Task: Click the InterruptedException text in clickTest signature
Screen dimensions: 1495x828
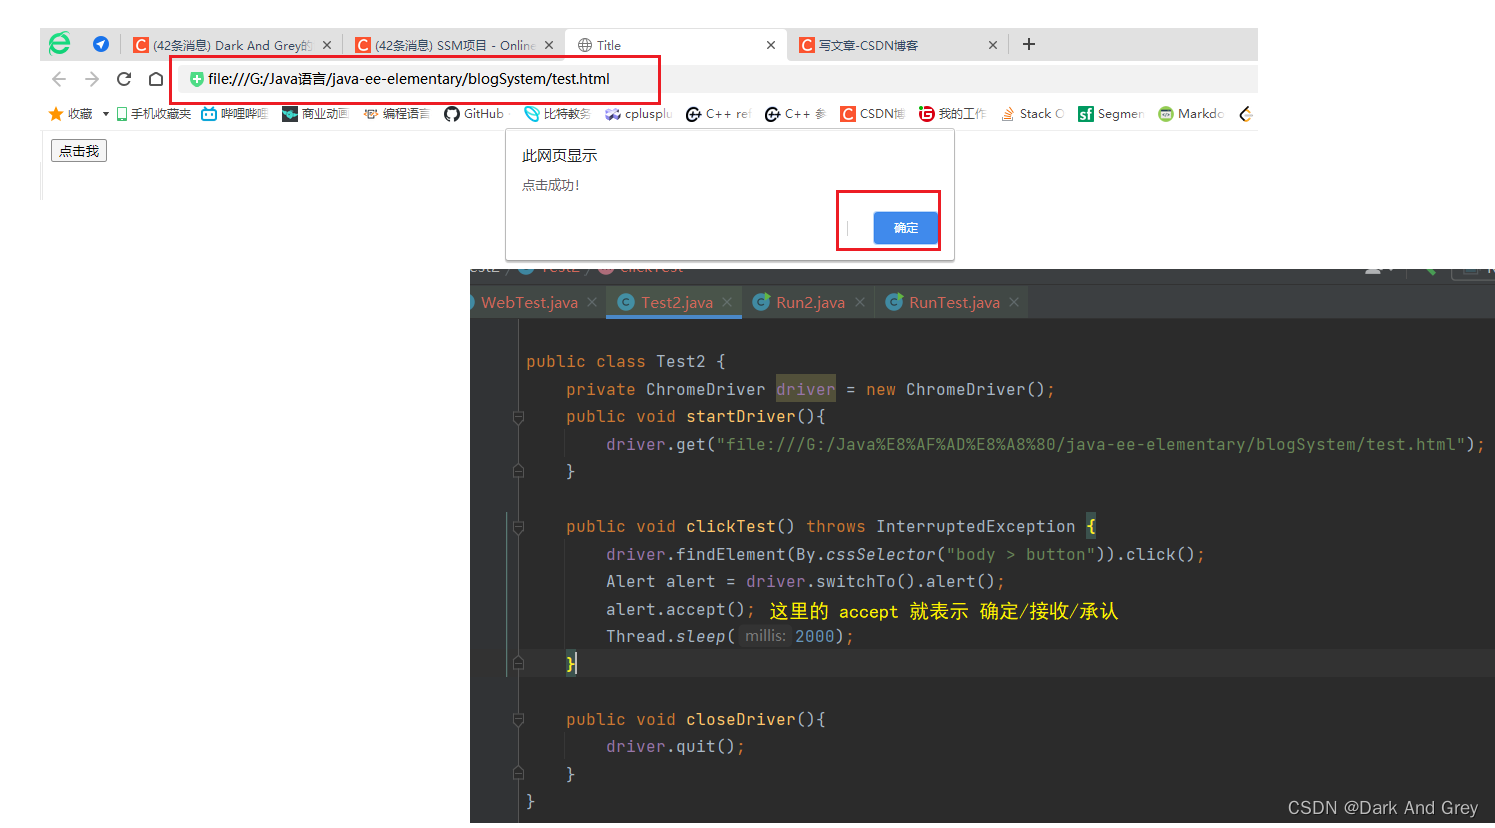Action: [976, 526]
